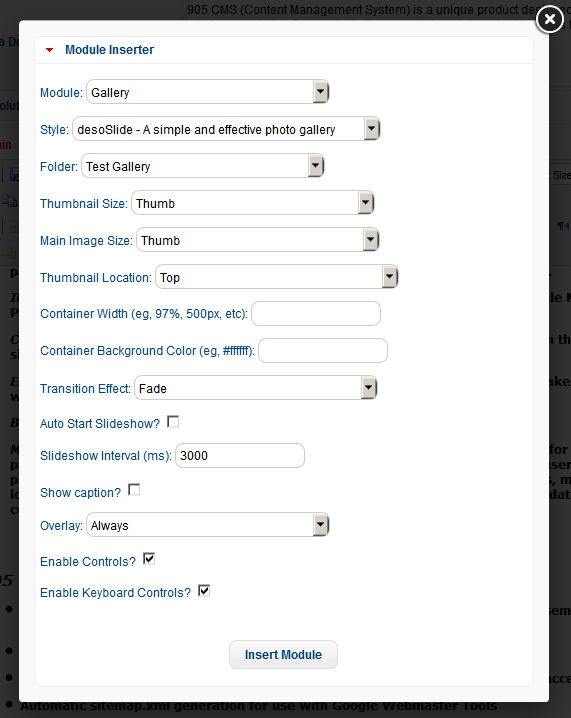Disable the Enable Keyboard Controls checkbox

(x=204, y=591)
